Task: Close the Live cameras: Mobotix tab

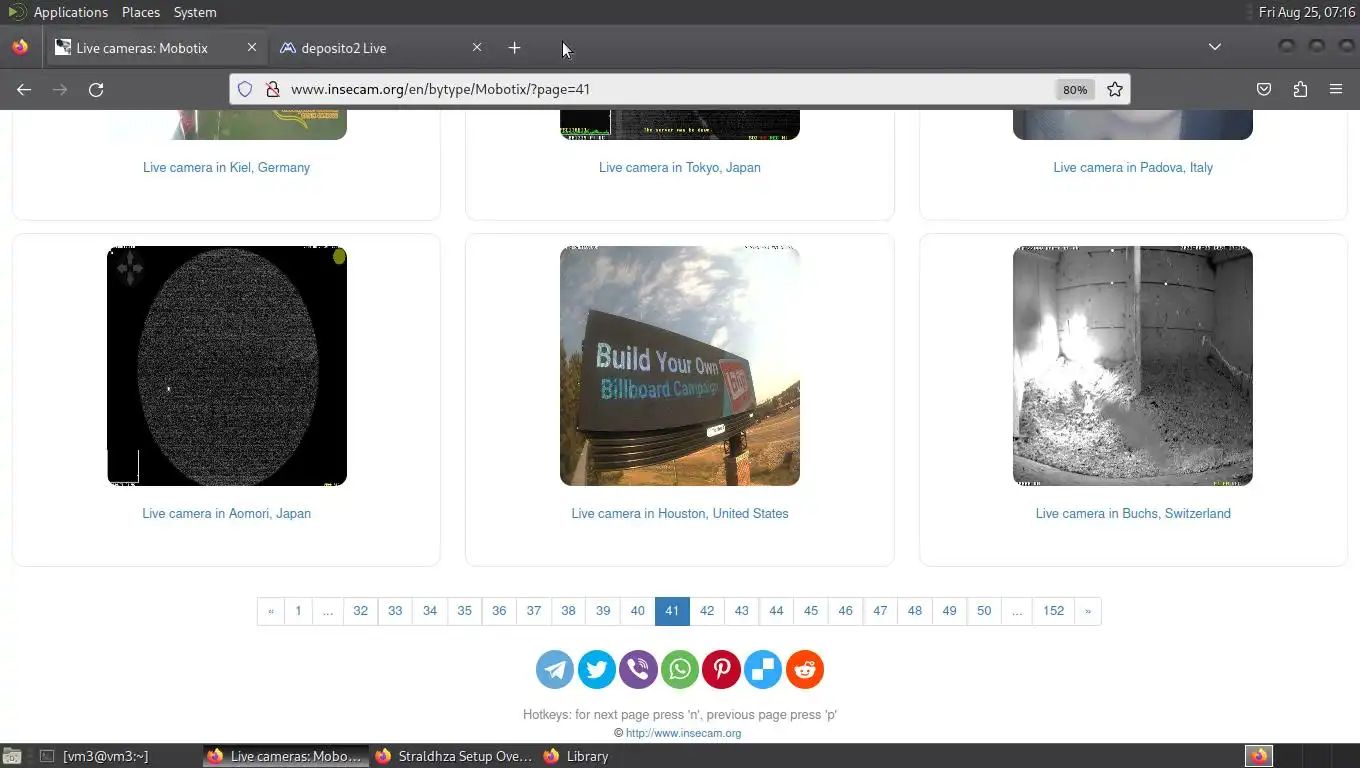Action: [x=252, y=47]
